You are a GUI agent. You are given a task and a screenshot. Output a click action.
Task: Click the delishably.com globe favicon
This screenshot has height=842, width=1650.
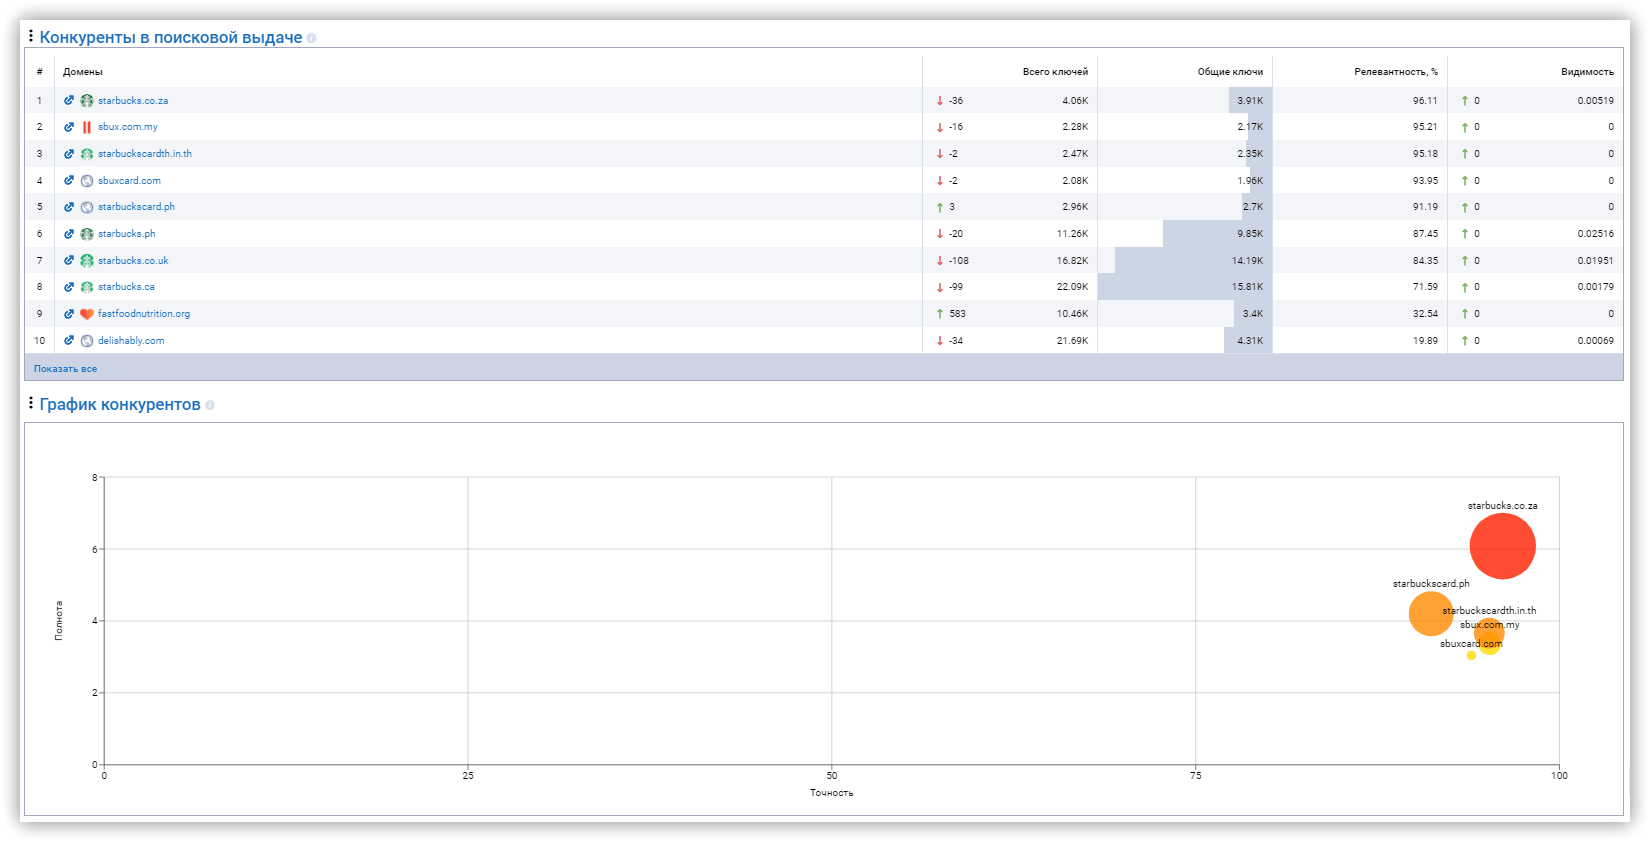[87, 341]
